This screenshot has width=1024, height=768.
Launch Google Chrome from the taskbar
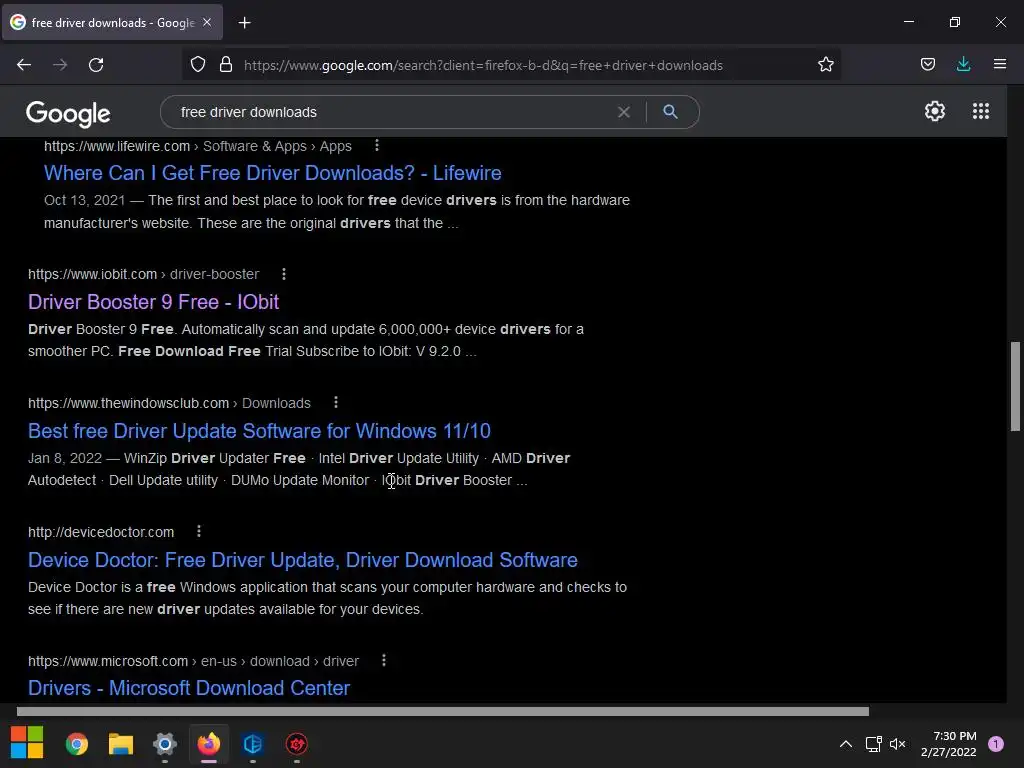coord(77,744)
